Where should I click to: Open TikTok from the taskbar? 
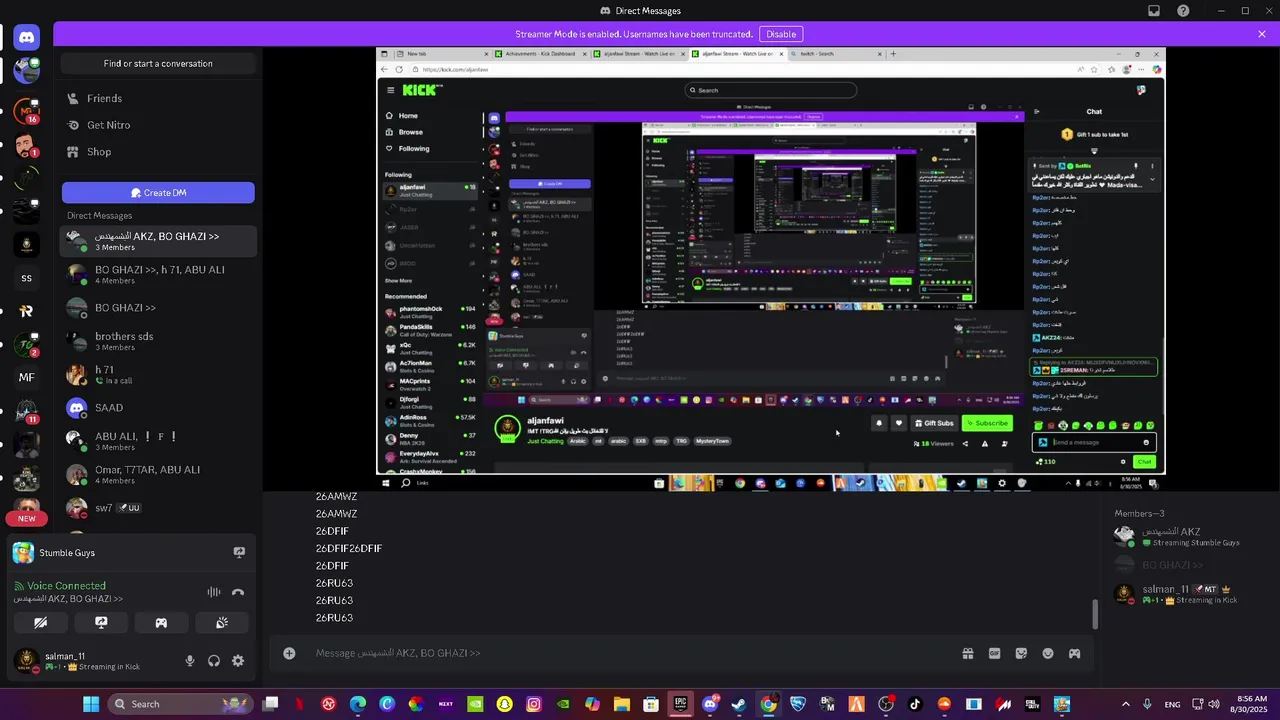point(915,704)
